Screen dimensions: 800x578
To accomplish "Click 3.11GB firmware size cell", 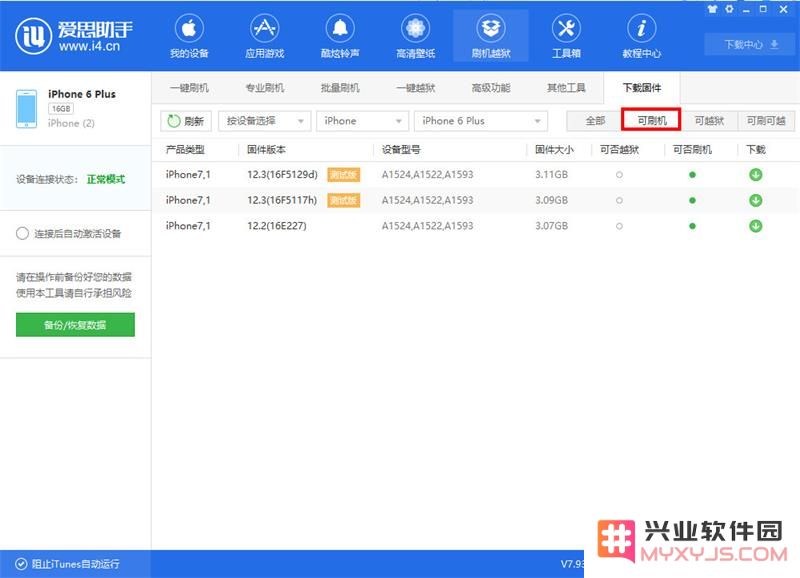I will (x=552, y=174).
